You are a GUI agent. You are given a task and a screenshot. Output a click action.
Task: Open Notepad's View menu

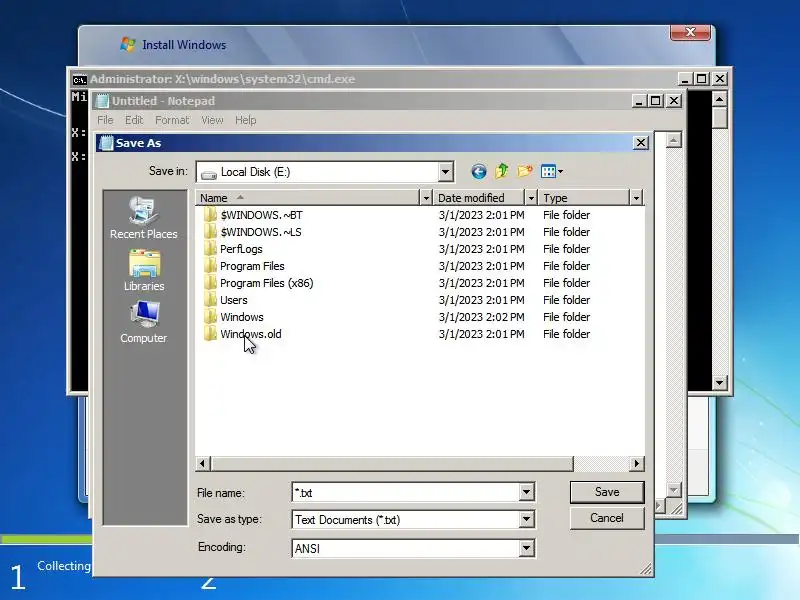[212, 120]
